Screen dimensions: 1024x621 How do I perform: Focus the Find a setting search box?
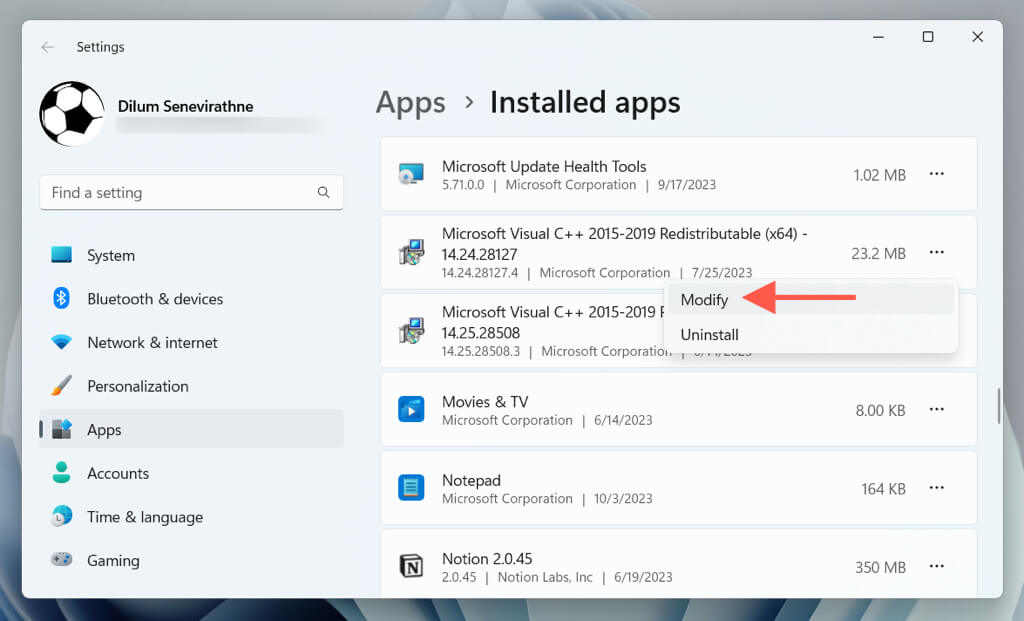click(180, 192)
